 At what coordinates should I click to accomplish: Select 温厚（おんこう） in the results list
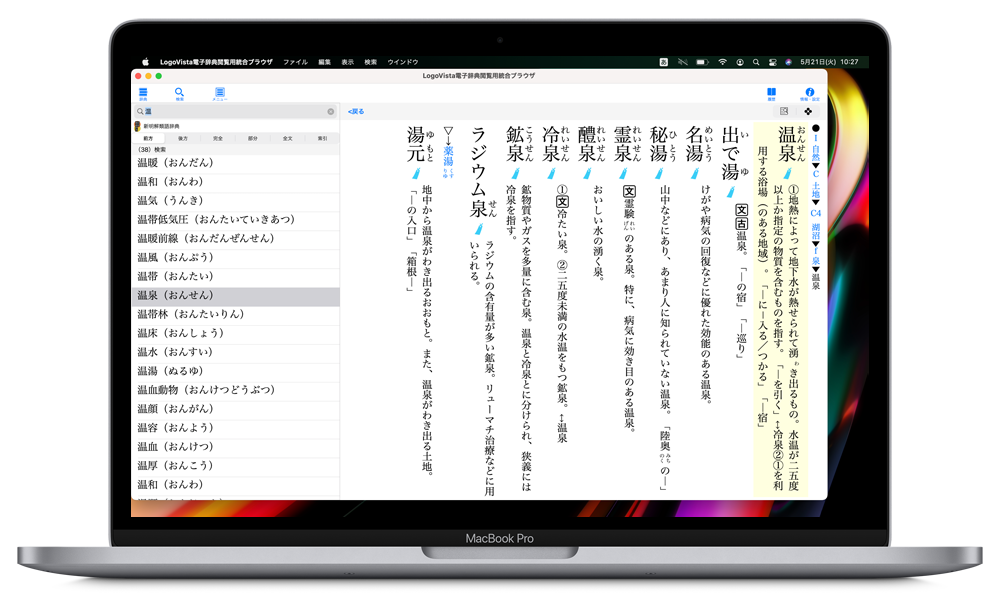[x=235, y=465]
